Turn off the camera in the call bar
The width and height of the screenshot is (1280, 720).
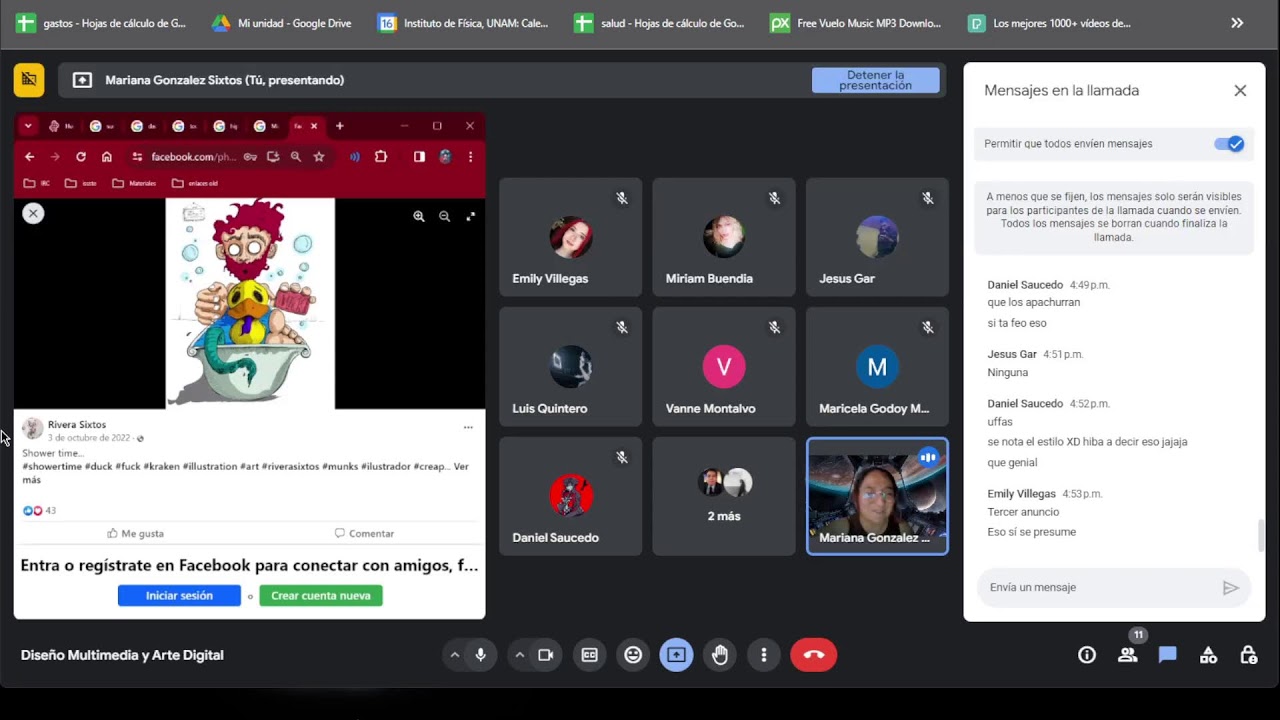(x=546, y=655)
